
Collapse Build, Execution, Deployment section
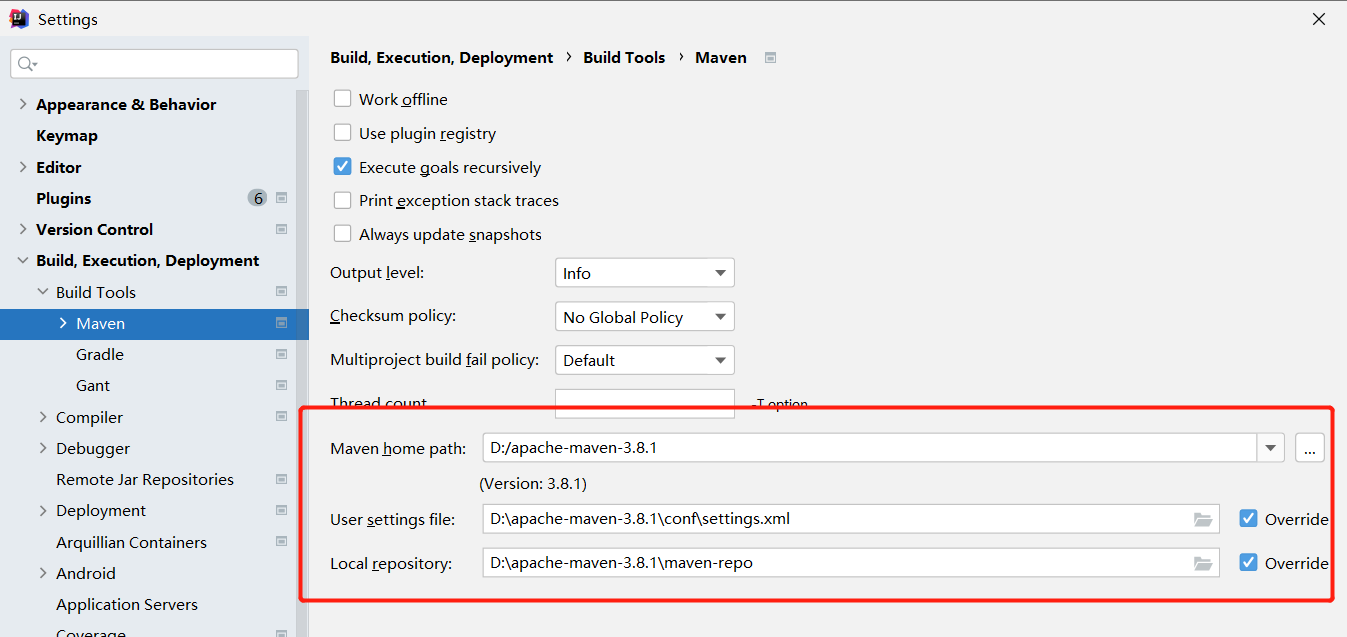(x=22, y=260)
